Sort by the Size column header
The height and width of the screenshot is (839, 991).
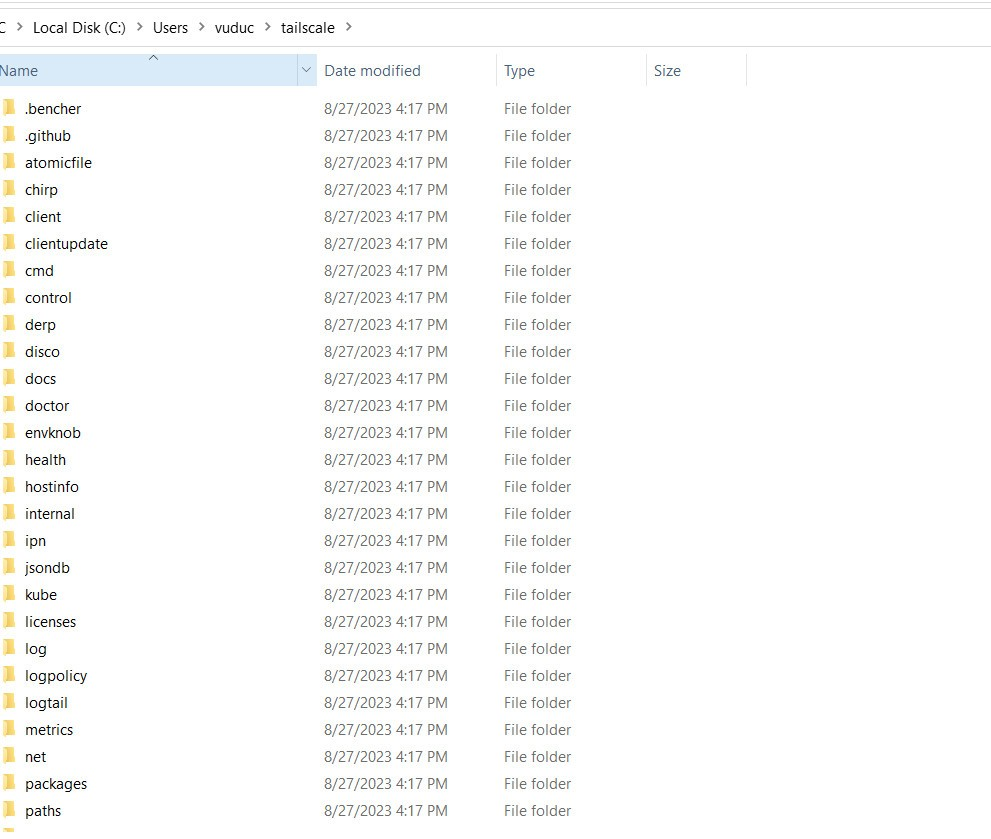click(x=696, y=70)
